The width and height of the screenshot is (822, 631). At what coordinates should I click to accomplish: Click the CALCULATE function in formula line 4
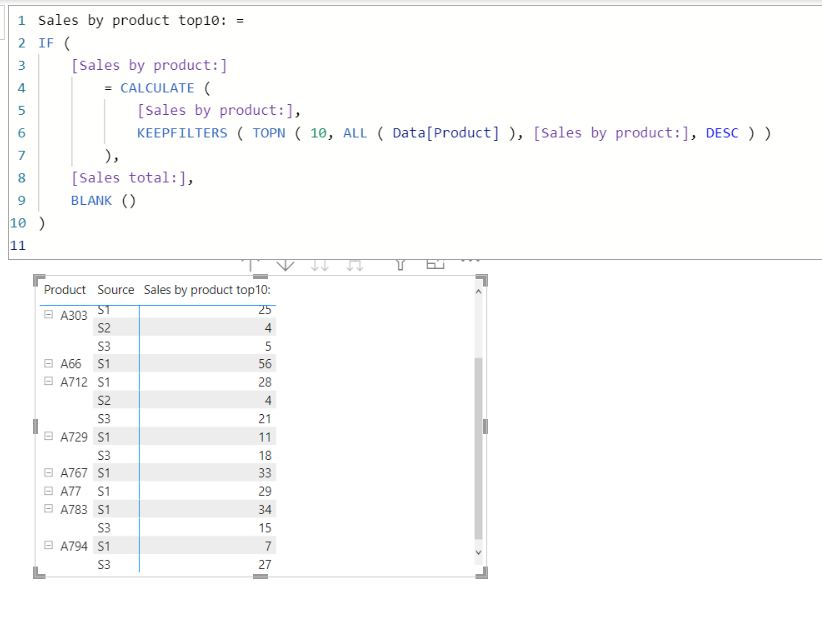[x=157, y=88]
